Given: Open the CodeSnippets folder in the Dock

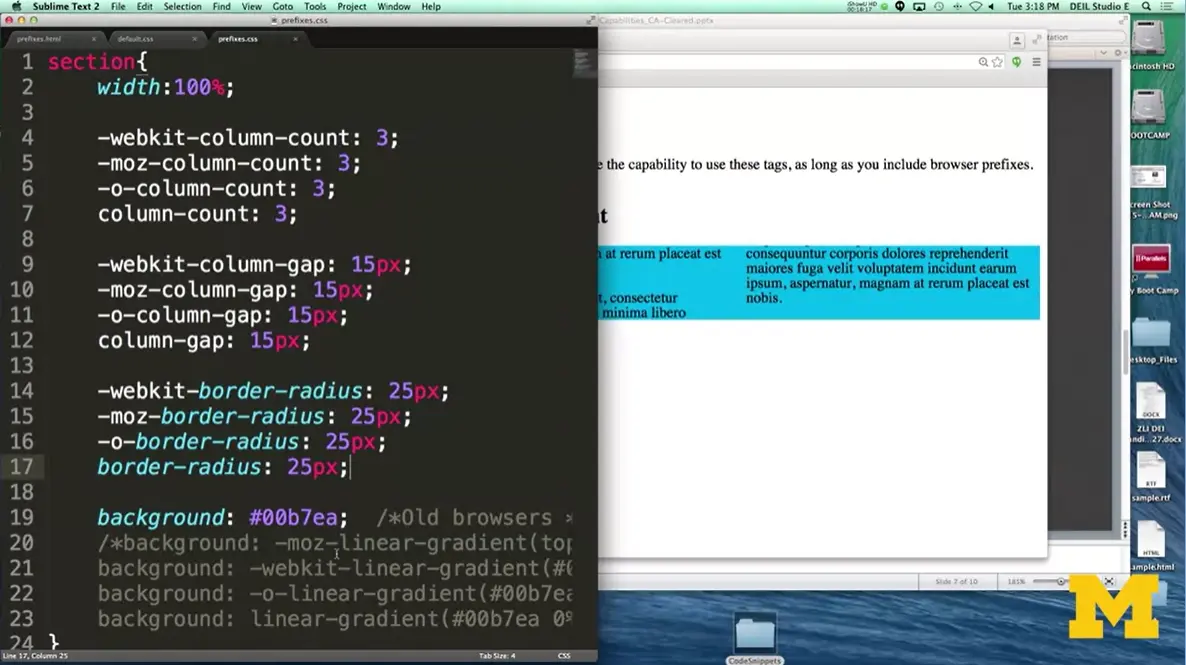Looking at the screenshot, I should tap(755, 633).
